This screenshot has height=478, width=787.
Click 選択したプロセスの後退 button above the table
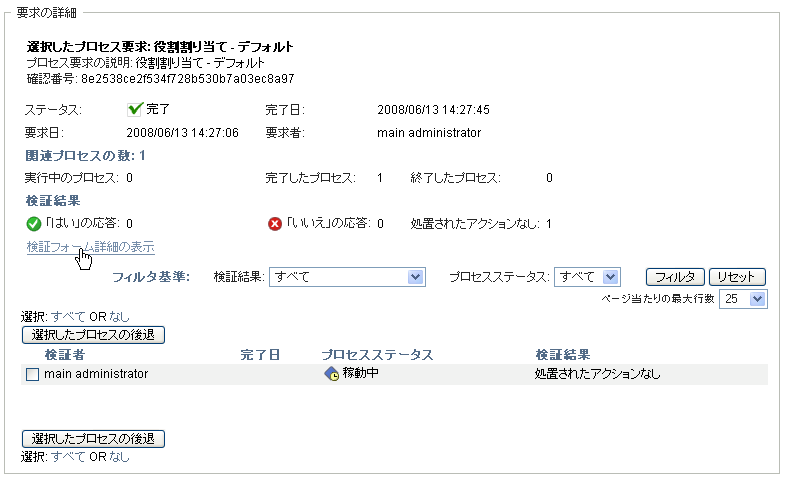pos(93,334)
